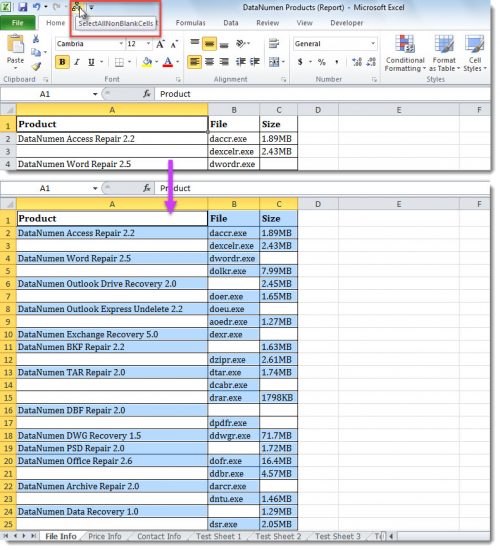Click Decrease Font Size icon
The width and height of the screenshot is (500, 550).
click(x=174, y=44)
